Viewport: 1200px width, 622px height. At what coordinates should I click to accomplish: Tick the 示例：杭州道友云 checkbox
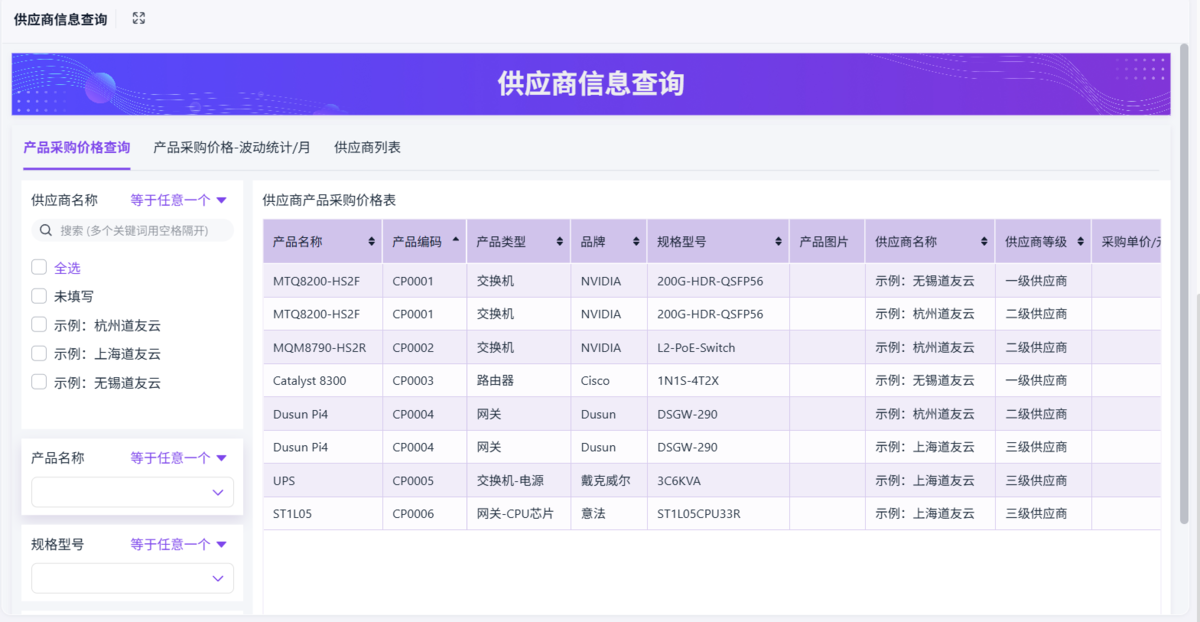tap(39, 325)
